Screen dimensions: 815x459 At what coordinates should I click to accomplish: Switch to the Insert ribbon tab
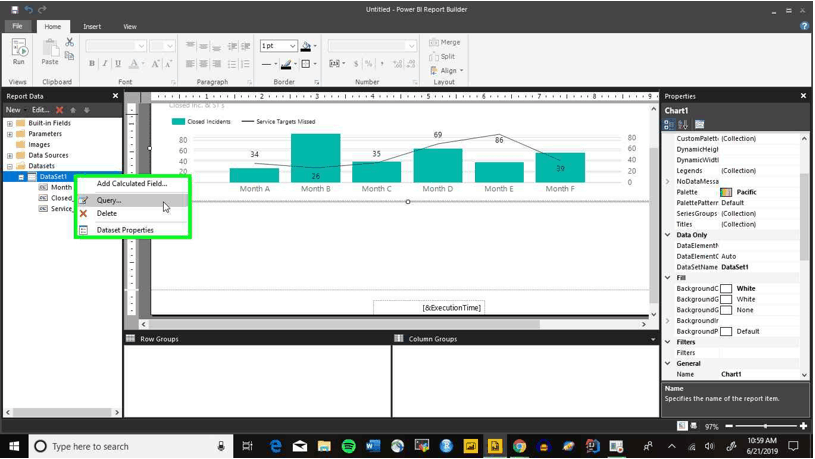(92, 27)
